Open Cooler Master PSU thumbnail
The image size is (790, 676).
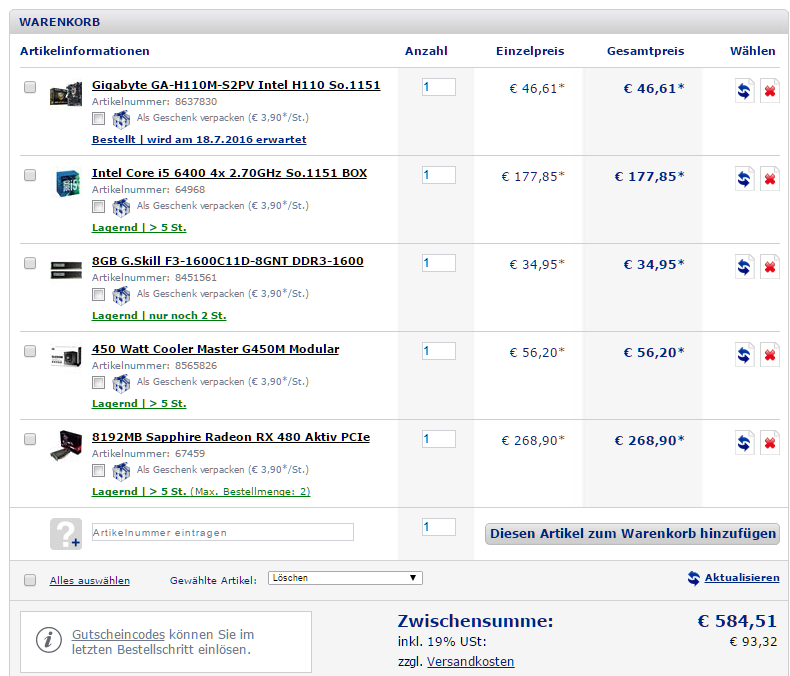(x=66, y=357)
